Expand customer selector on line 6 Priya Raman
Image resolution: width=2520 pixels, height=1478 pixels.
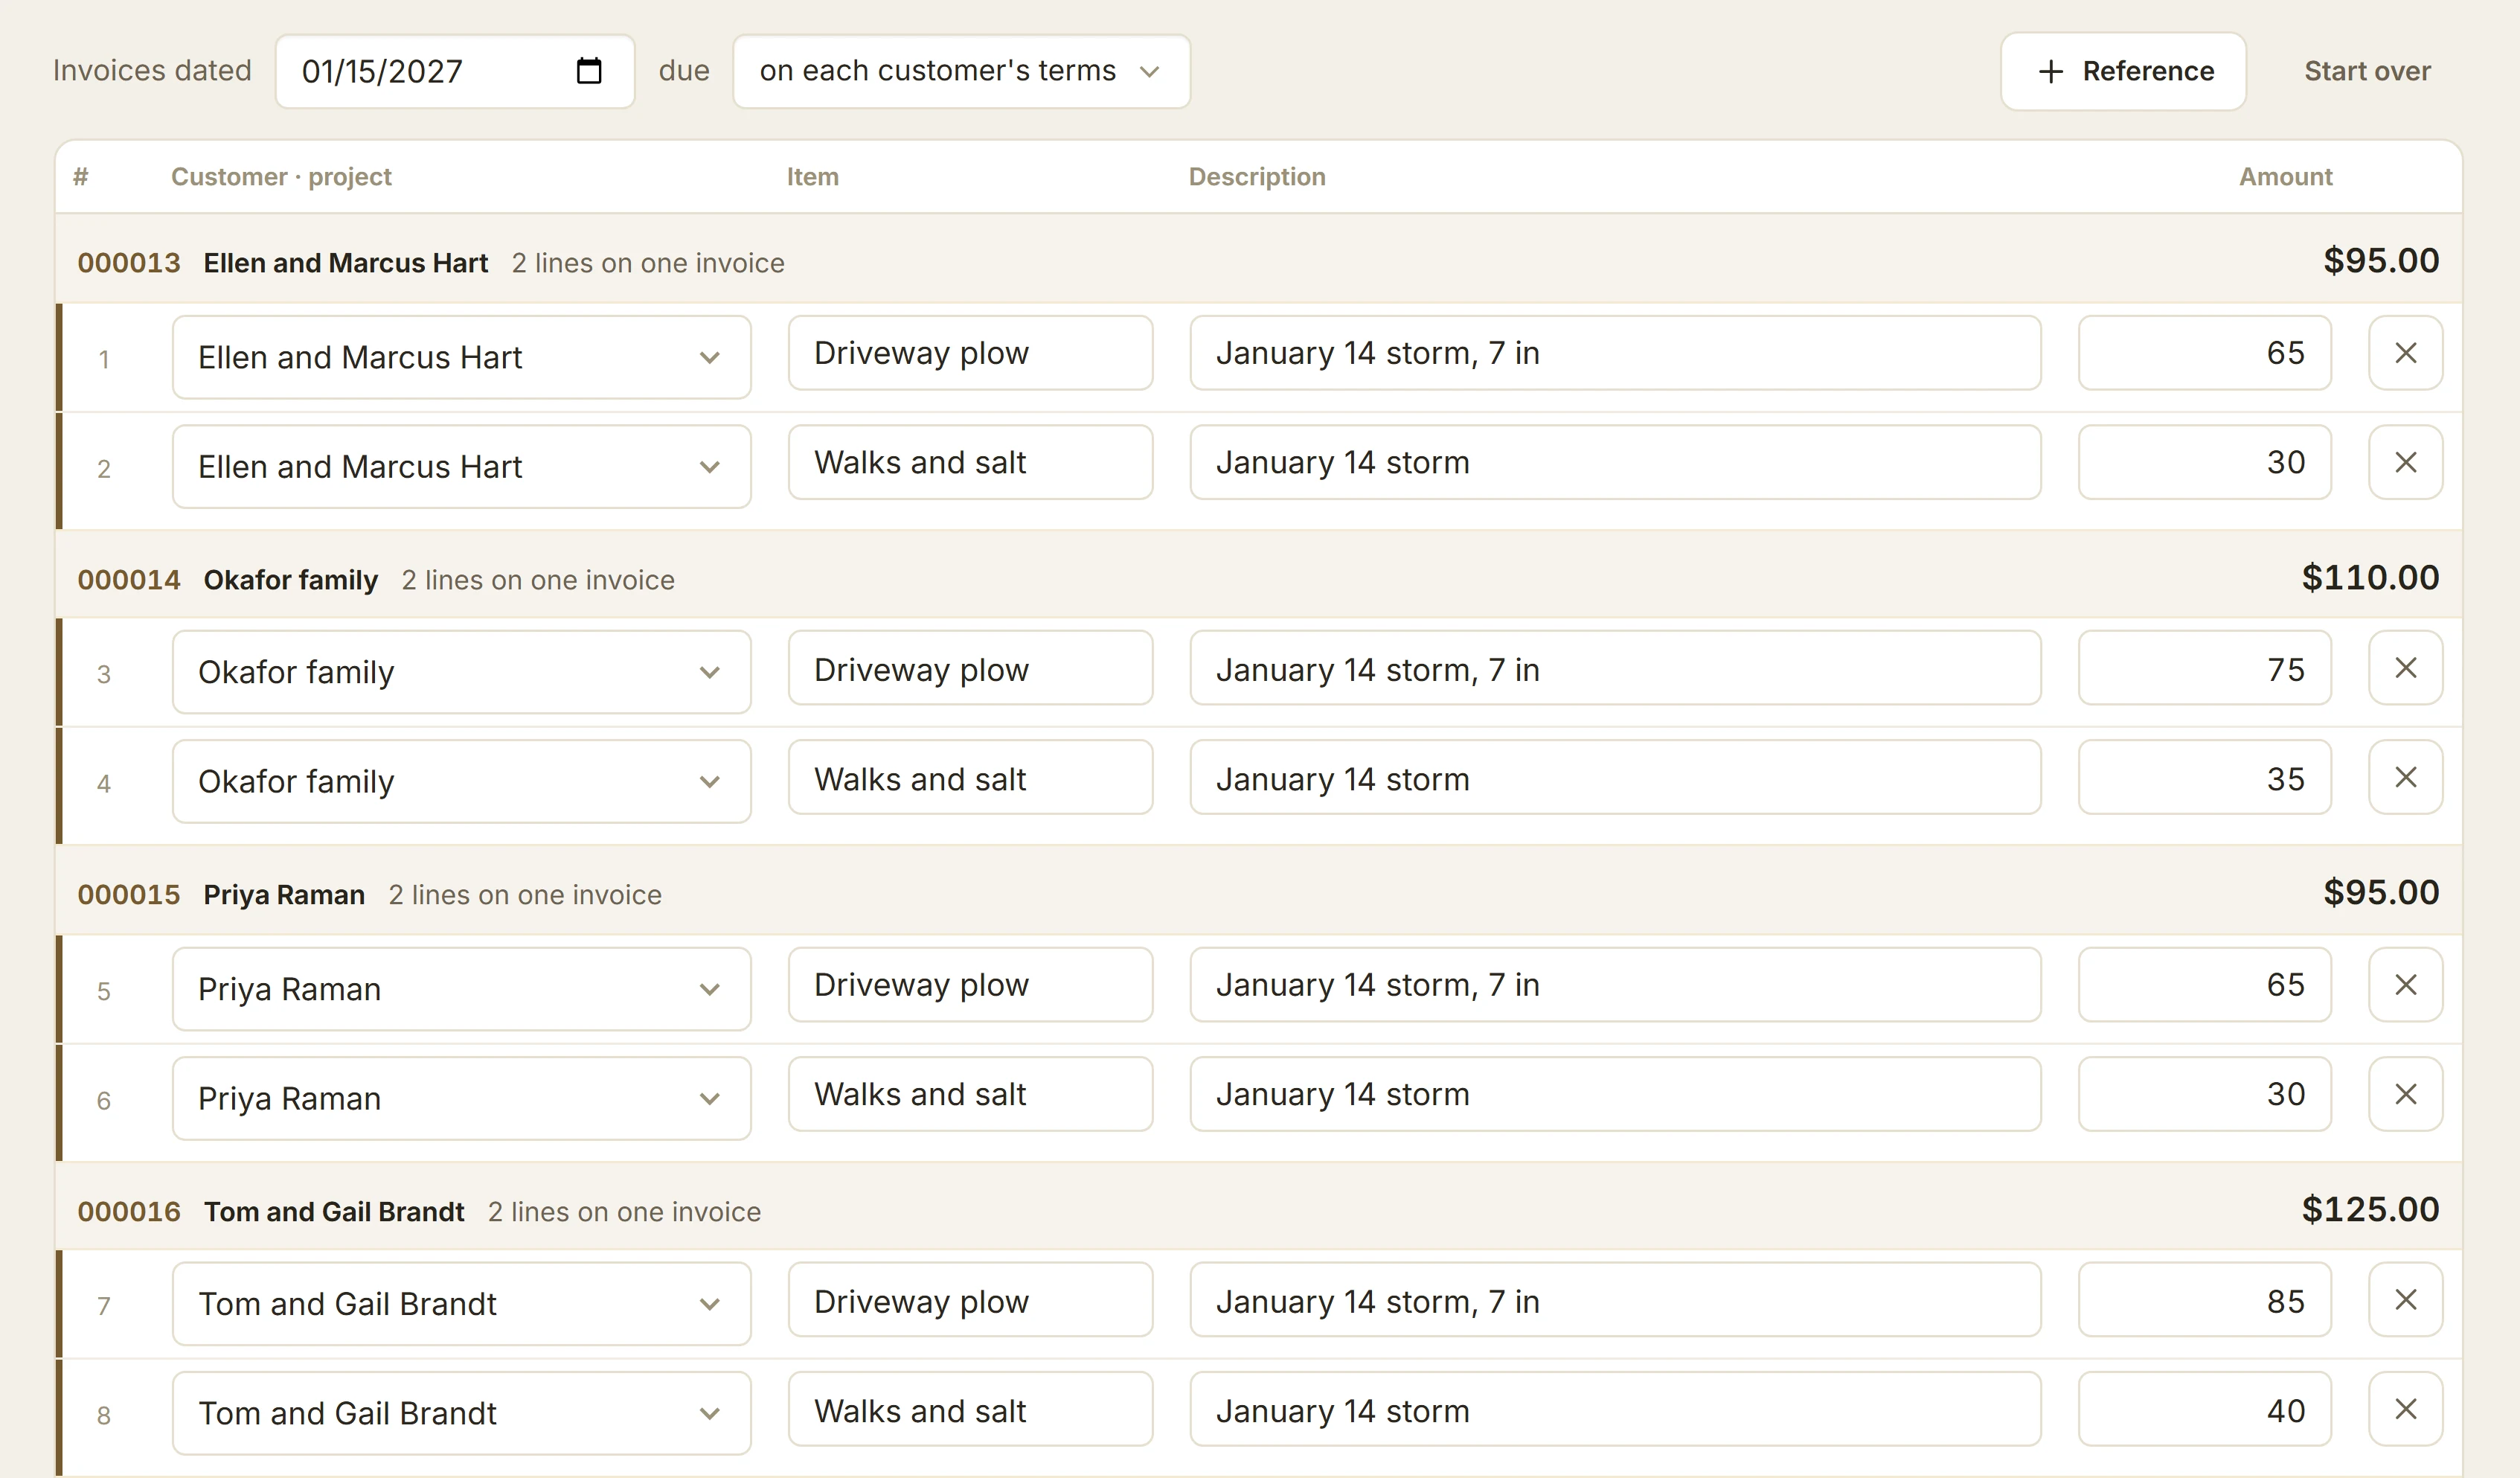[x=461, y=1098]
